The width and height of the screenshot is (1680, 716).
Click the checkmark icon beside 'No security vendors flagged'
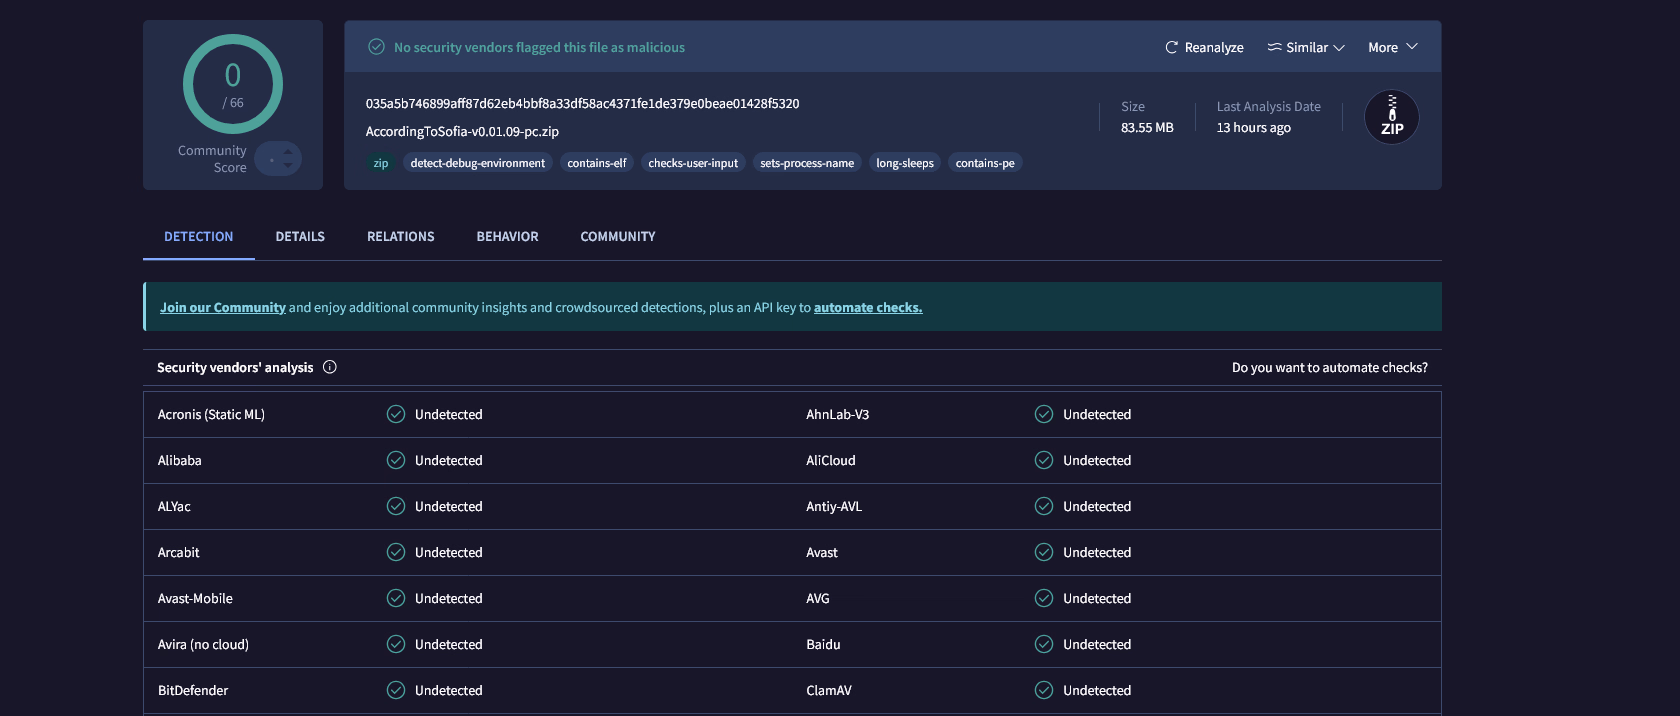tap(377, 47)
